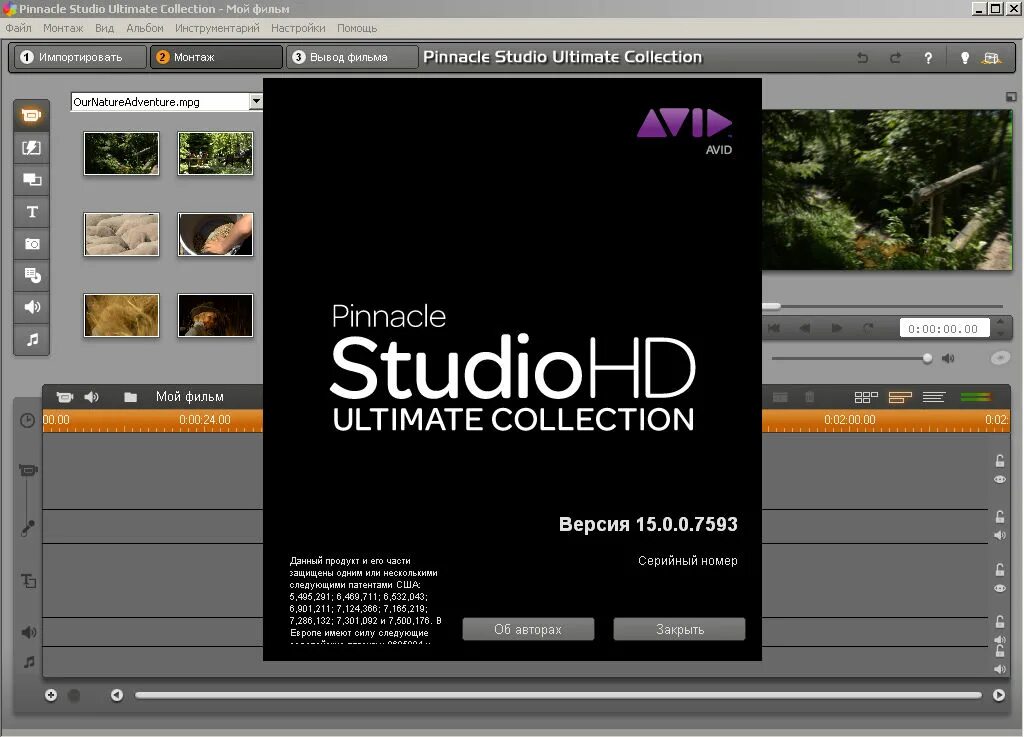Click the player loop playback button
The image size is (1024, 737).
pos(868,328)
